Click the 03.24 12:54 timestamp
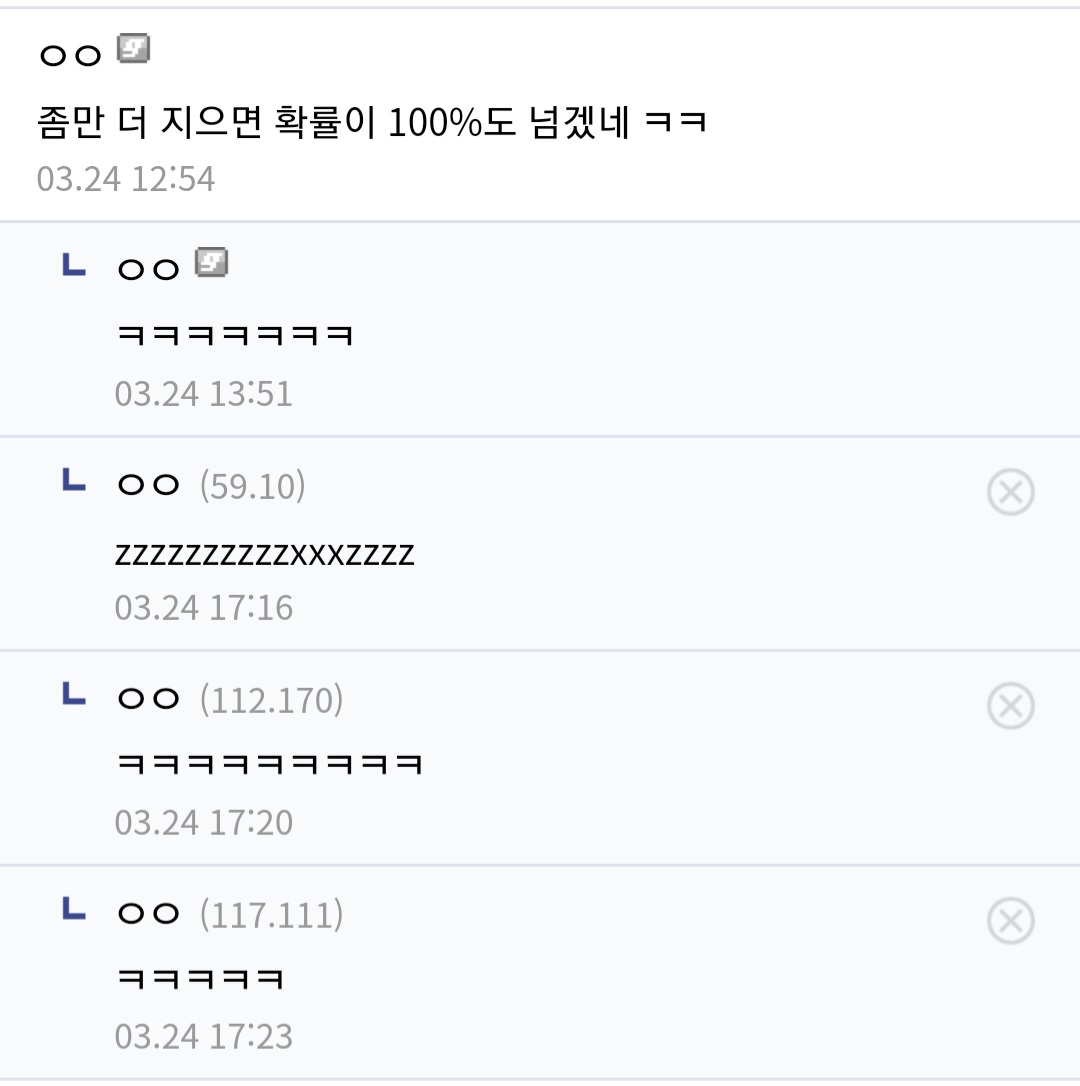The image size is (1080, 1086). pos(126,179)
